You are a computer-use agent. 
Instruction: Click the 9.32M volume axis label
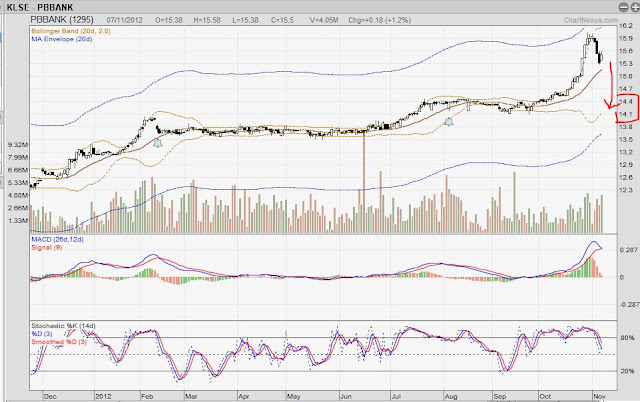pos(18,145)
